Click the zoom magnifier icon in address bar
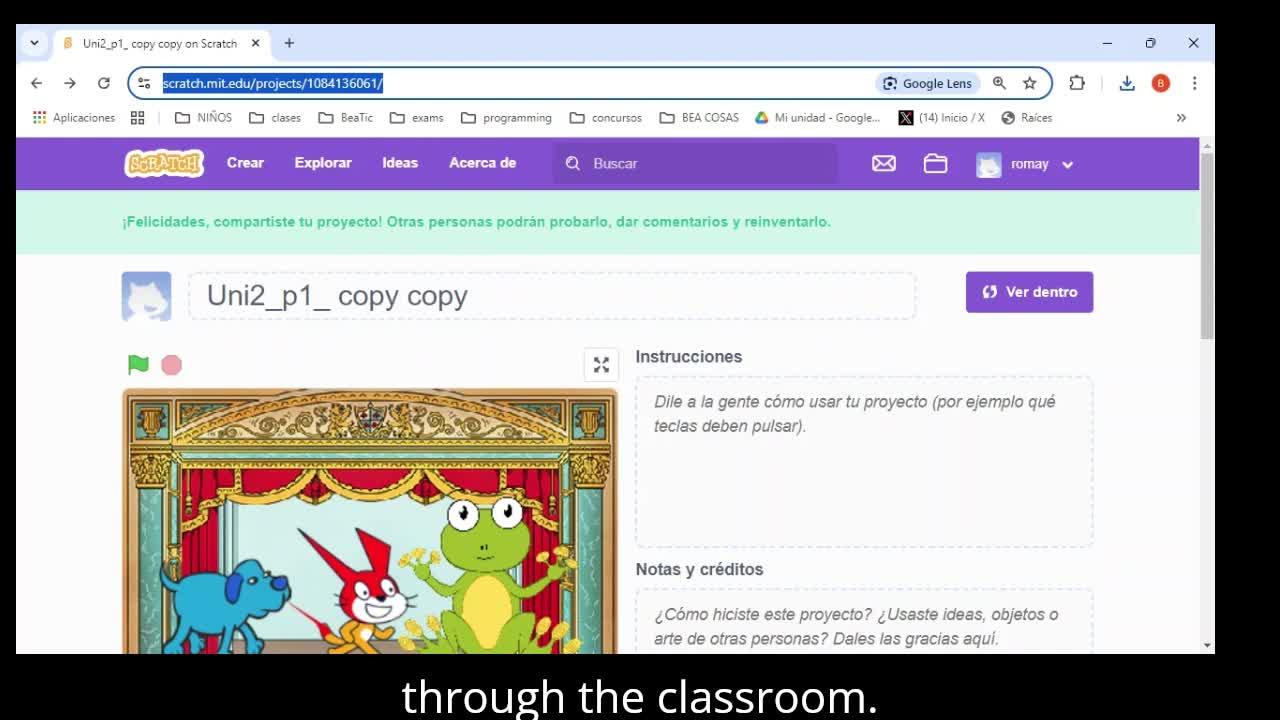 tap(999, 83)
